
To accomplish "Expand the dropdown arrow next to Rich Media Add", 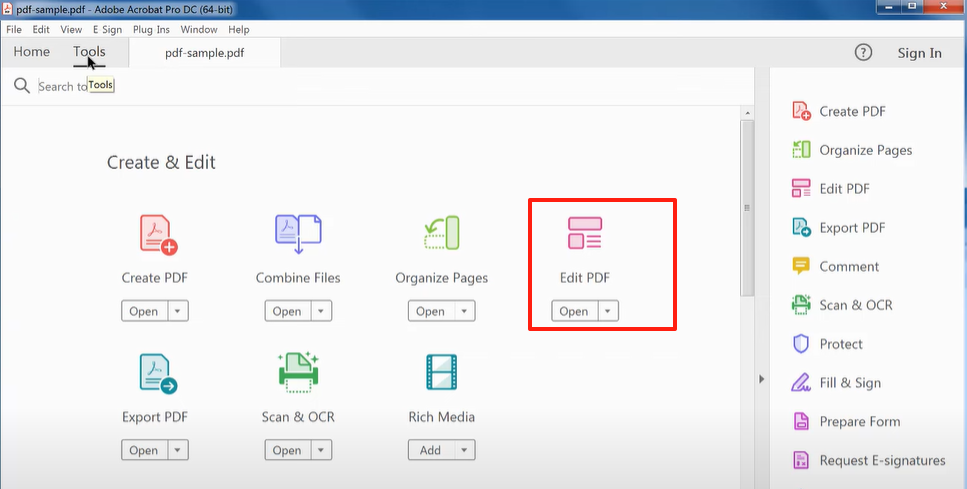I will [464, 450].
